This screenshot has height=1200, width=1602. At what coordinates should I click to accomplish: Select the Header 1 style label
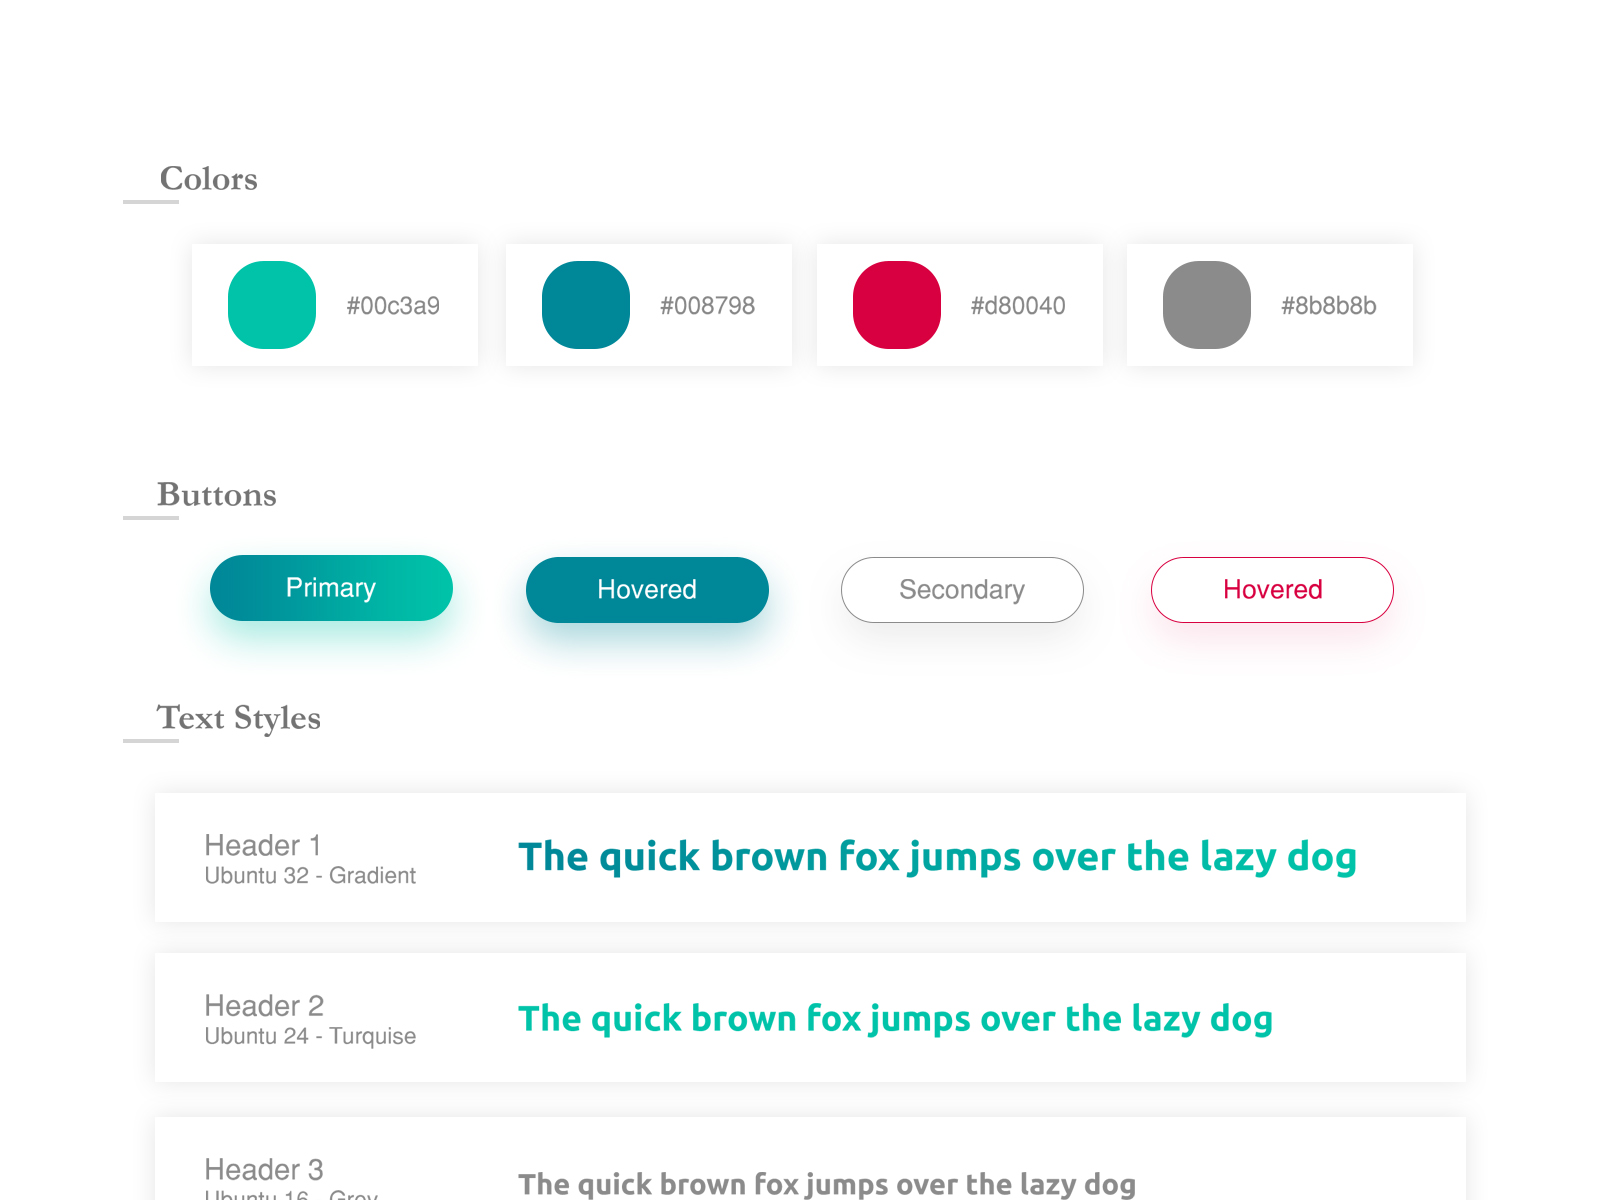[x=262, y=846]
